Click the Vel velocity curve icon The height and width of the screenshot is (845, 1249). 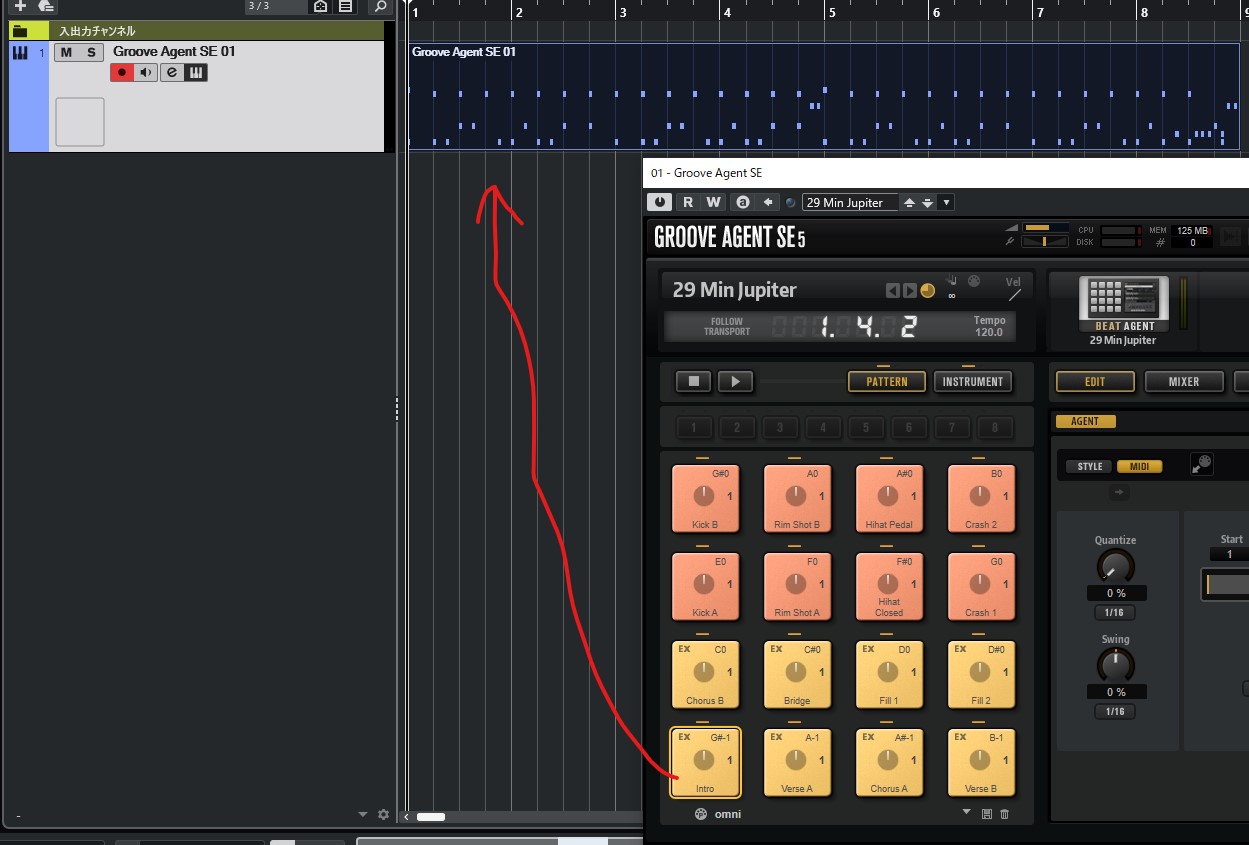pyautogui.click(x=1015, y=295)
